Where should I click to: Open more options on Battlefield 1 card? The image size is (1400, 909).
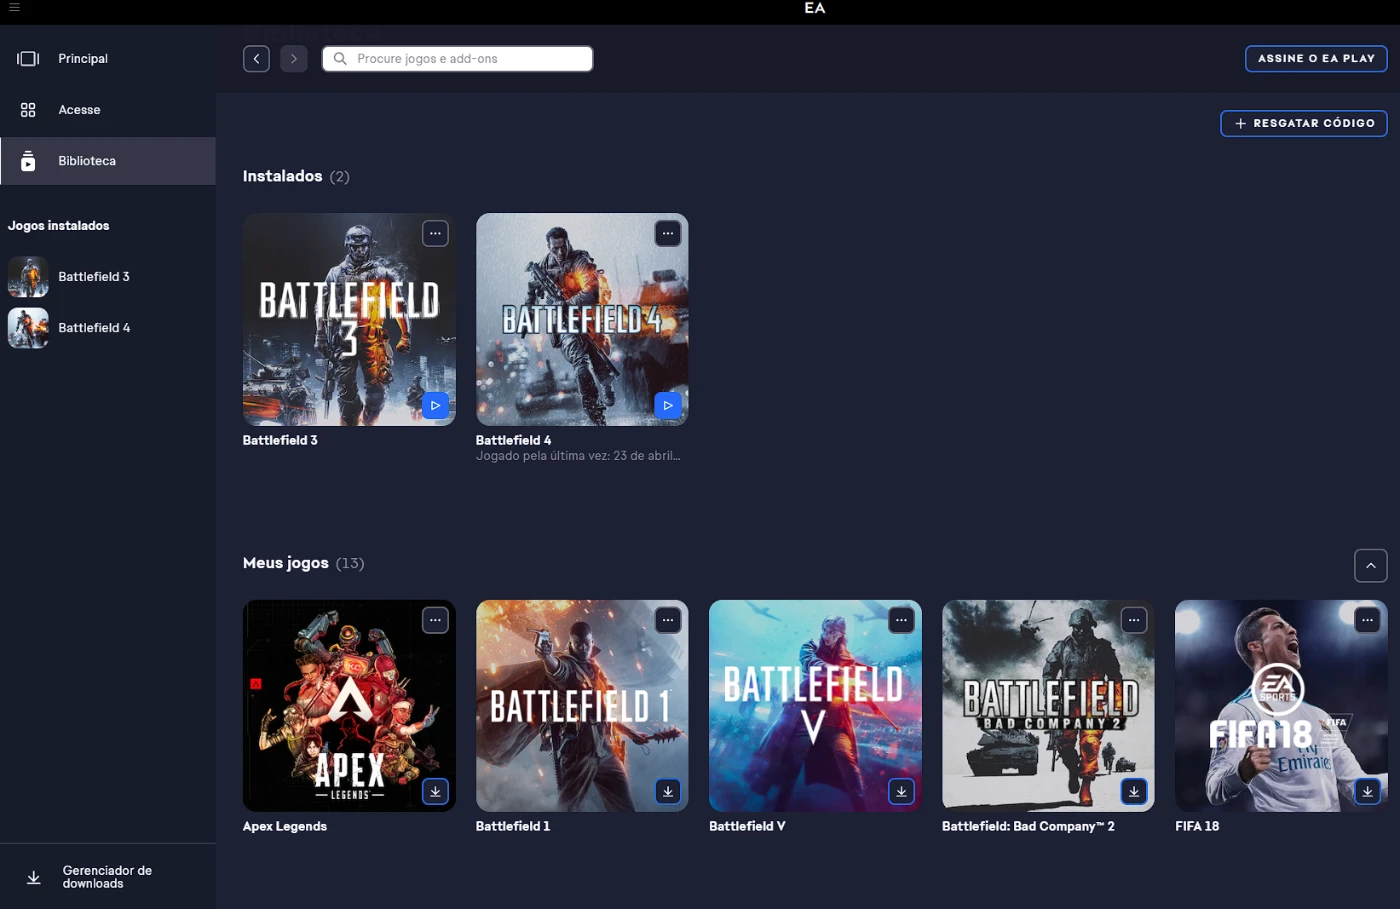(x=668, y=621)
